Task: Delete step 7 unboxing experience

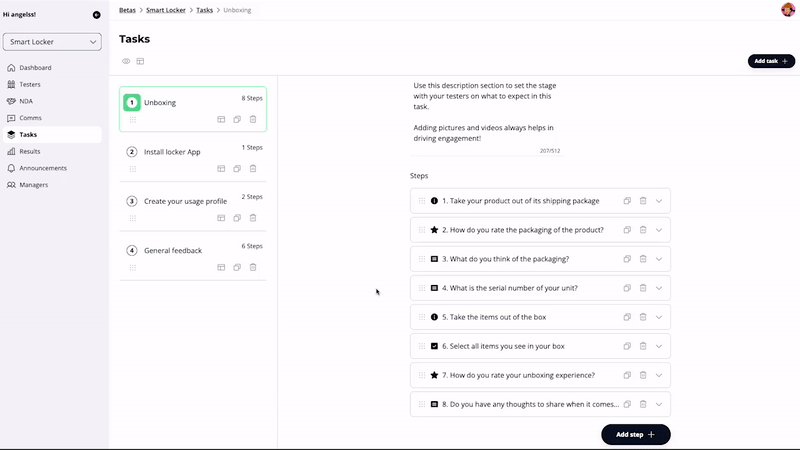Action: point(643,376)
